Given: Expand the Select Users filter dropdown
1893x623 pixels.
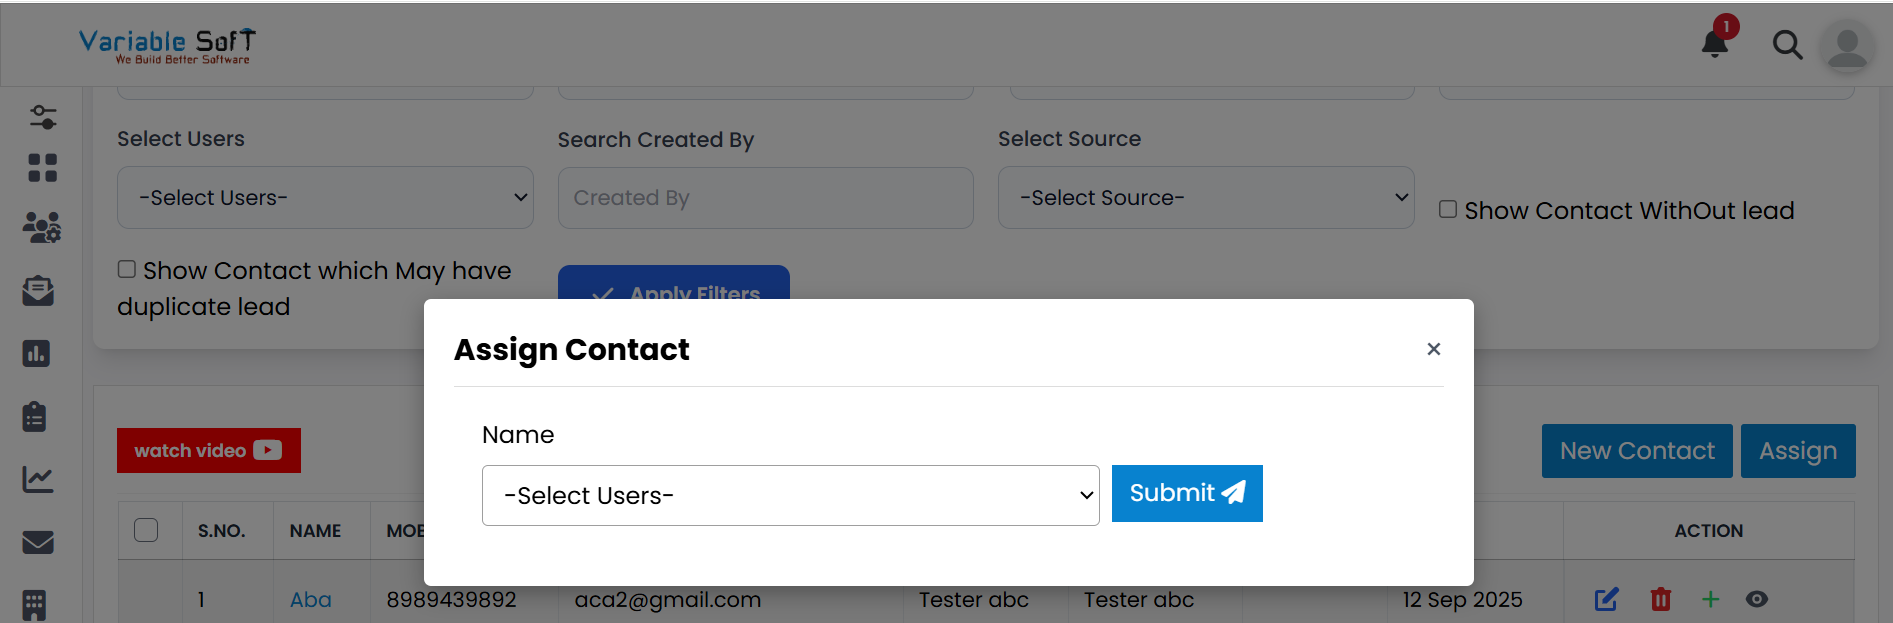Looking at the screenshot, I should tap(325, 197).
